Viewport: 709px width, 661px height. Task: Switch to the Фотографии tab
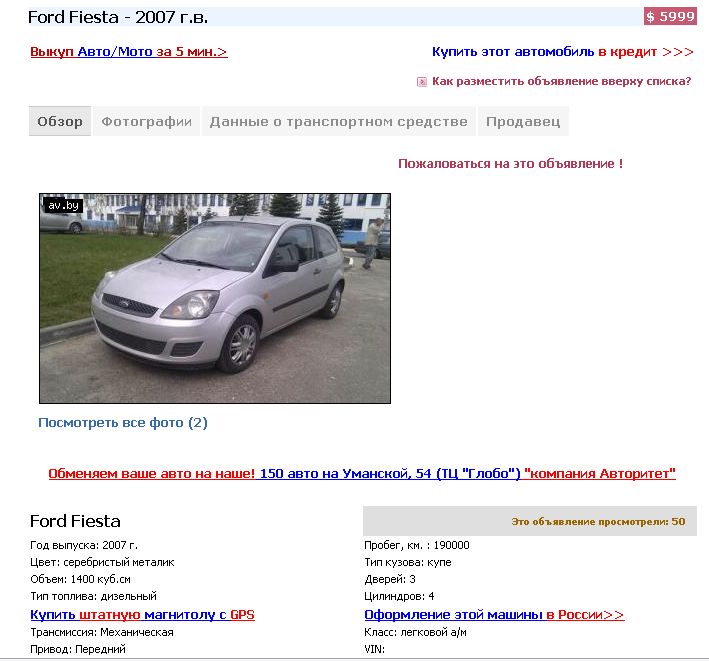click(x=146, y=121)
